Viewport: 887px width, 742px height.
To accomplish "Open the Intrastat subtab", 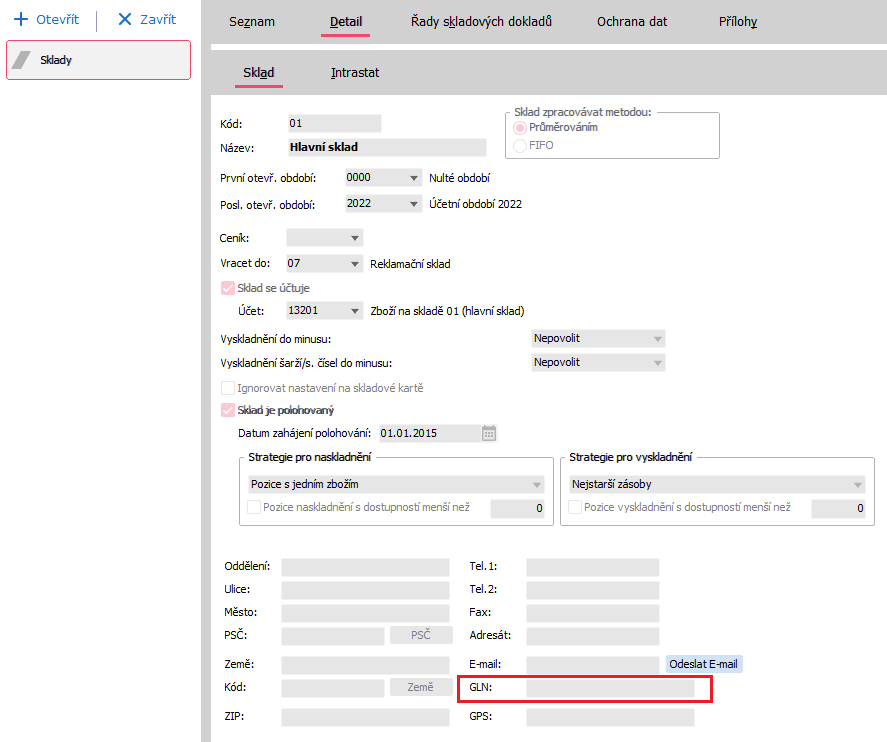I will [355, 73].
